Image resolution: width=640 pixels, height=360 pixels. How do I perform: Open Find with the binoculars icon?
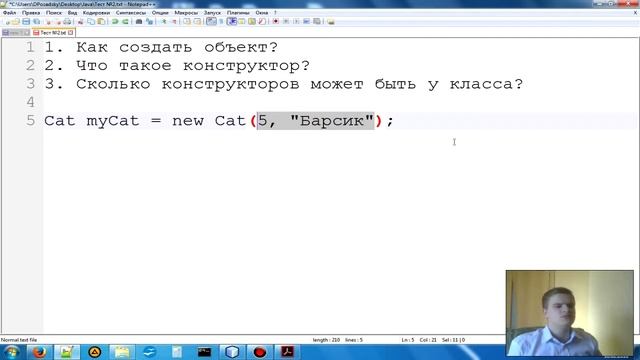(x=138, y=21)
